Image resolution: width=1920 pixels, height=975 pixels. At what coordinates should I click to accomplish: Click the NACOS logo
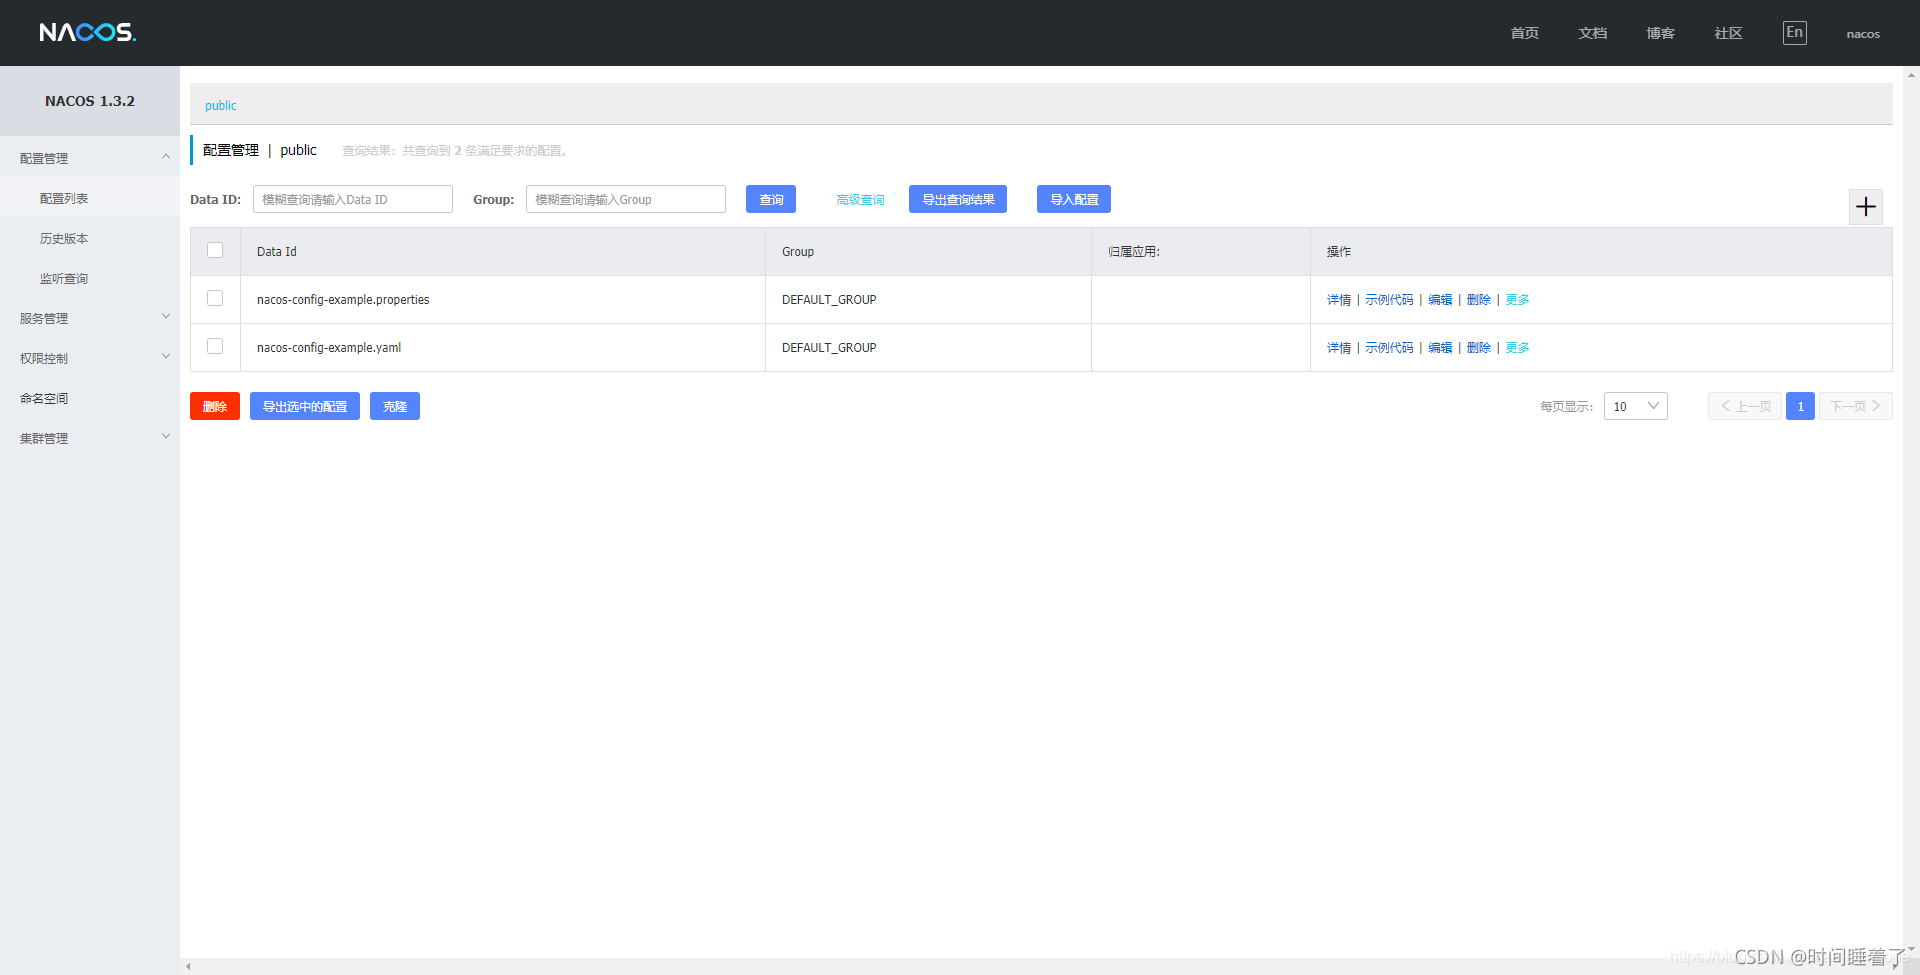[88, 33]
